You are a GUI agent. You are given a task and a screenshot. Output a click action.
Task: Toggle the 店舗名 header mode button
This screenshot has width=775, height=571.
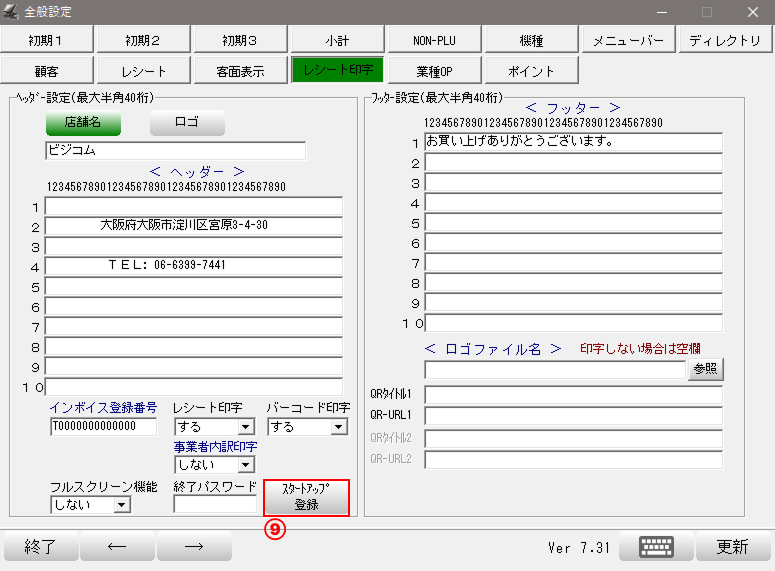pos(83,123)
